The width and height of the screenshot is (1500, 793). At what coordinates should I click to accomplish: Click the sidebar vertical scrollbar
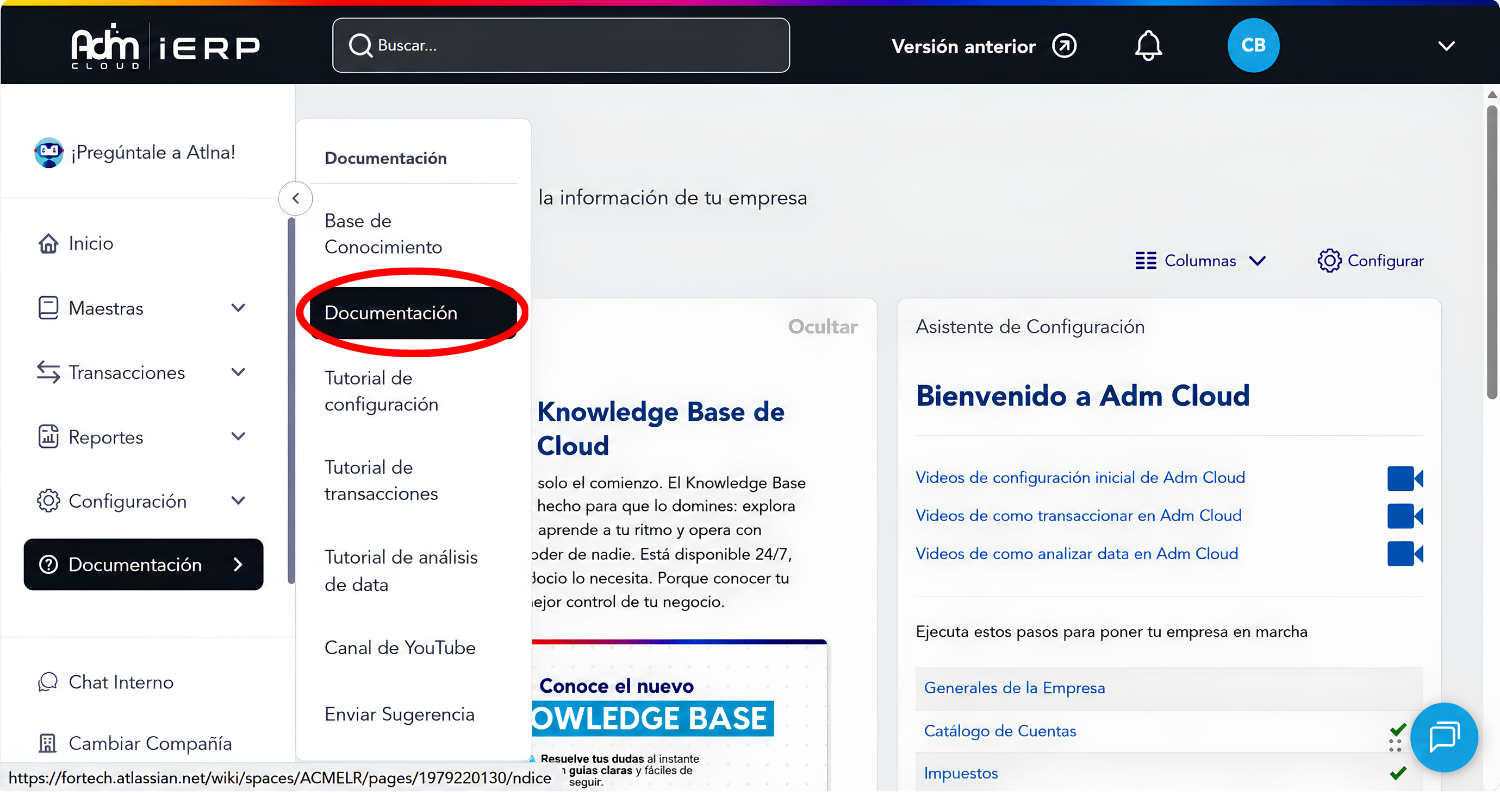(x=291, y=400)
